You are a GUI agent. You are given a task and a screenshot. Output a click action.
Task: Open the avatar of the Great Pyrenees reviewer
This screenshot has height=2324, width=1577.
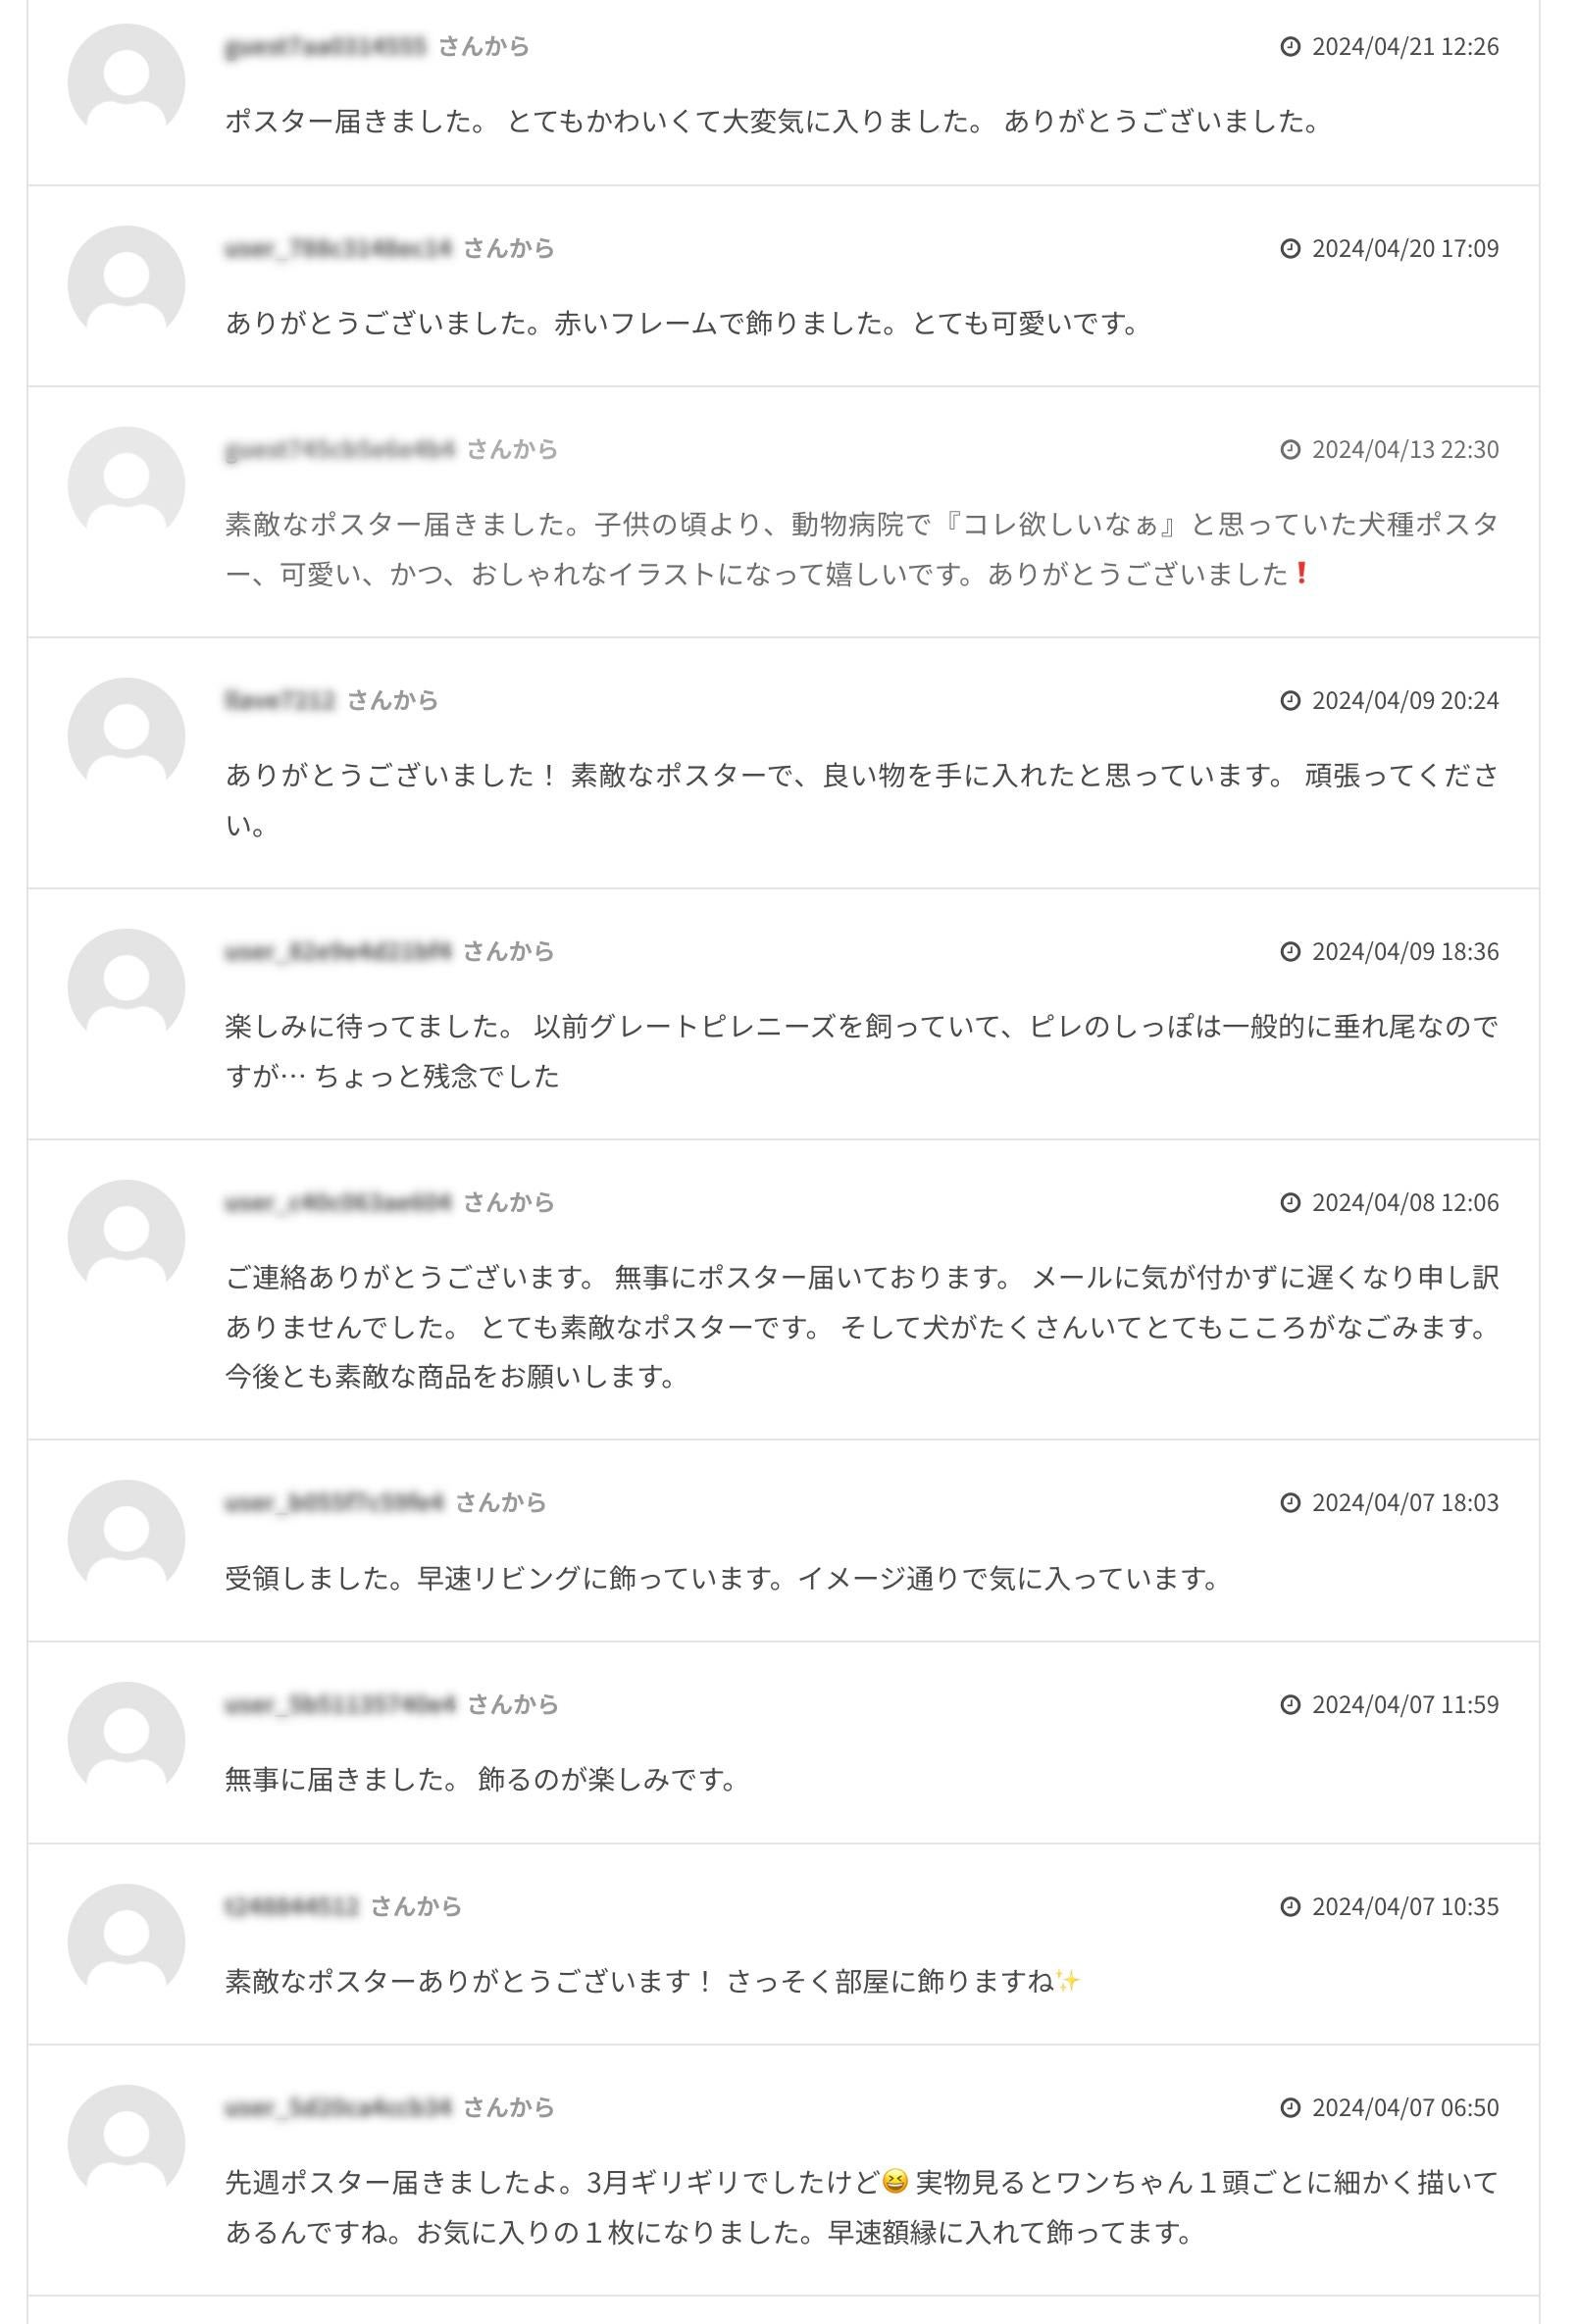[x=126, y=987]
